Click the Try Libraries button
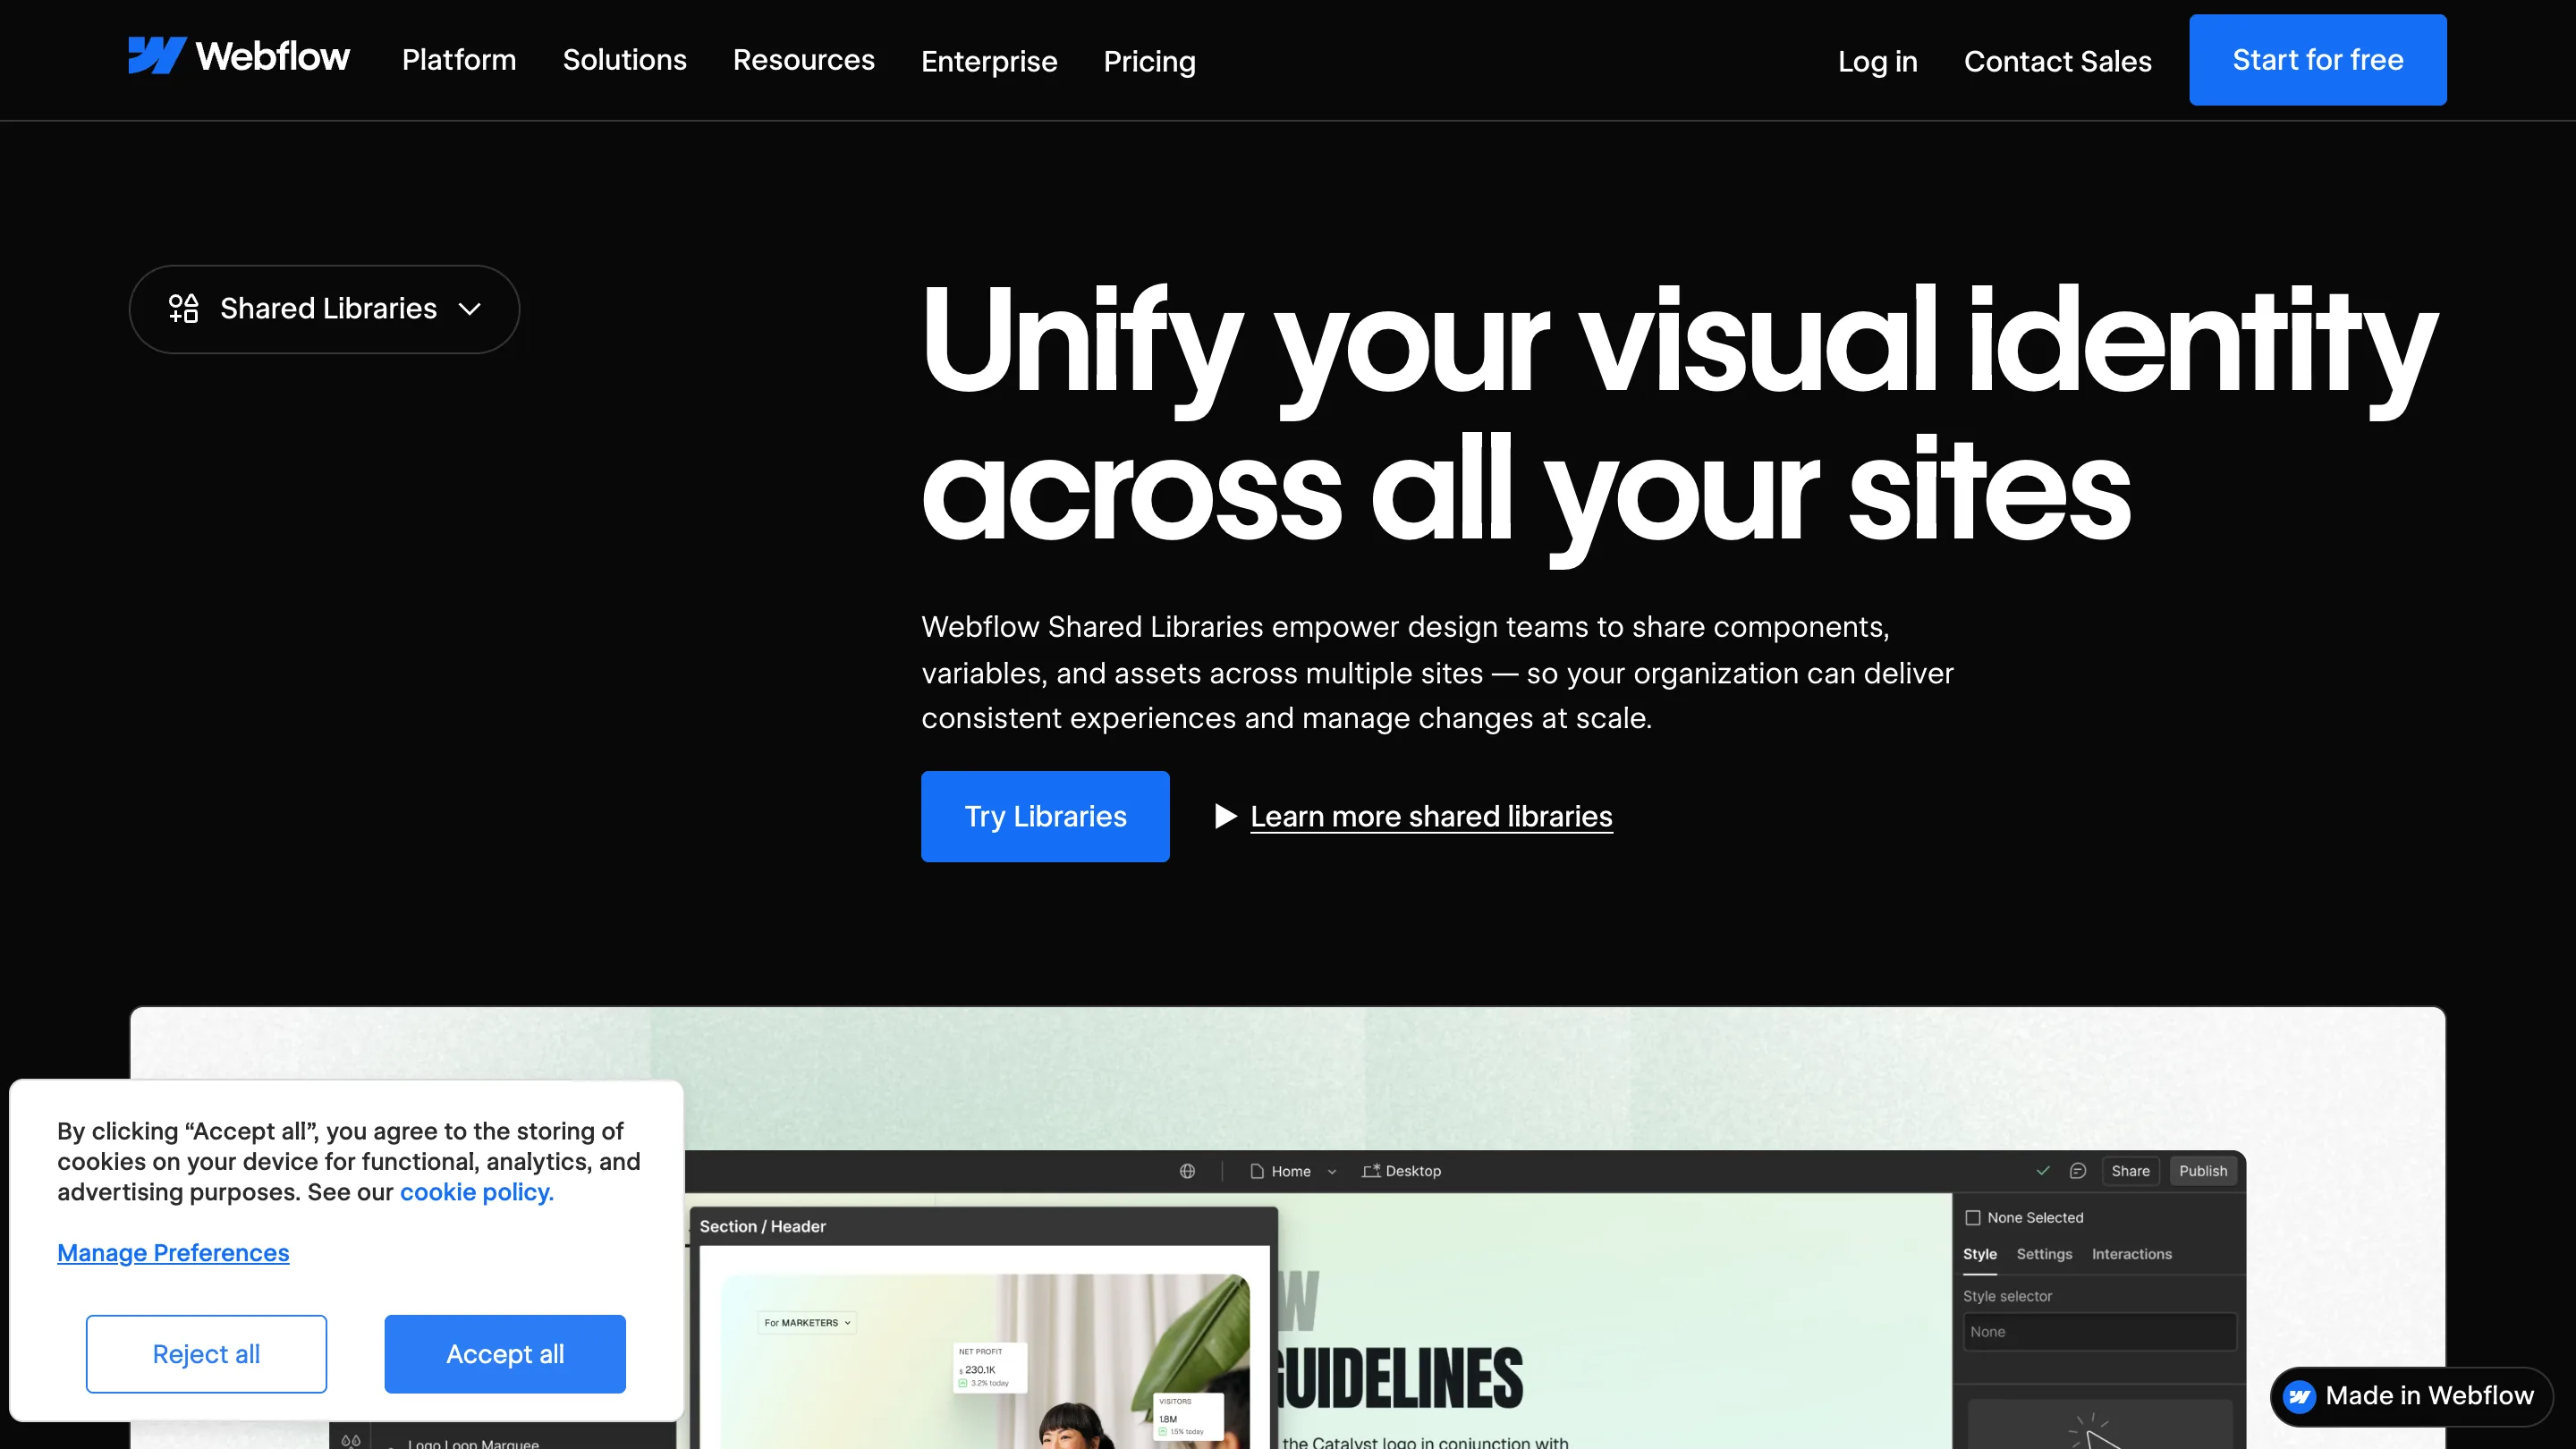The image size is (2576, 1449). tap(1045, 816)
